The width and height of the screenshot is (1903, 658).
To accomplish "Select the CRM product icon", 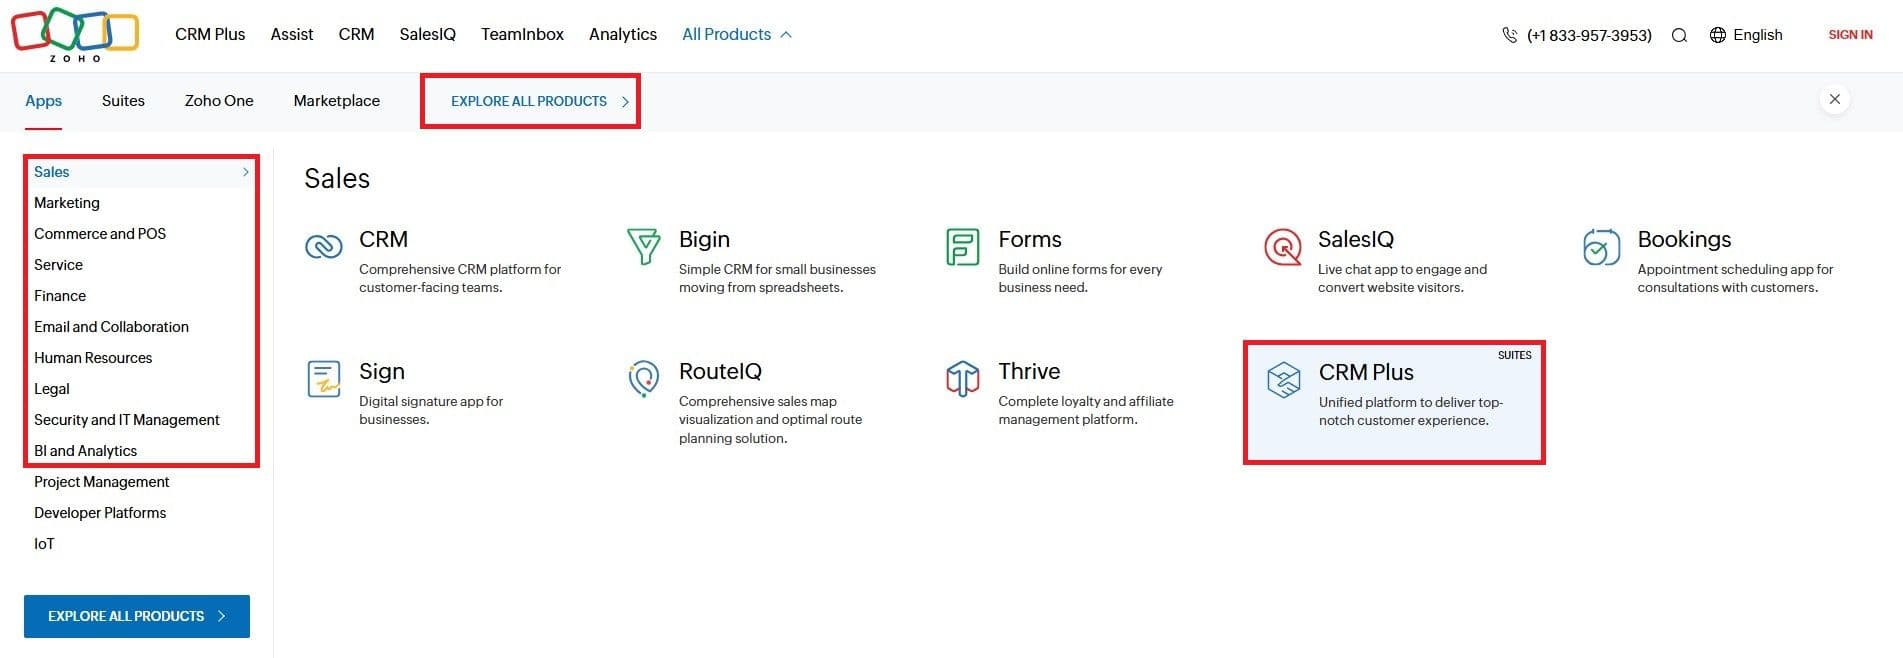I will click(x=323, y=247).
